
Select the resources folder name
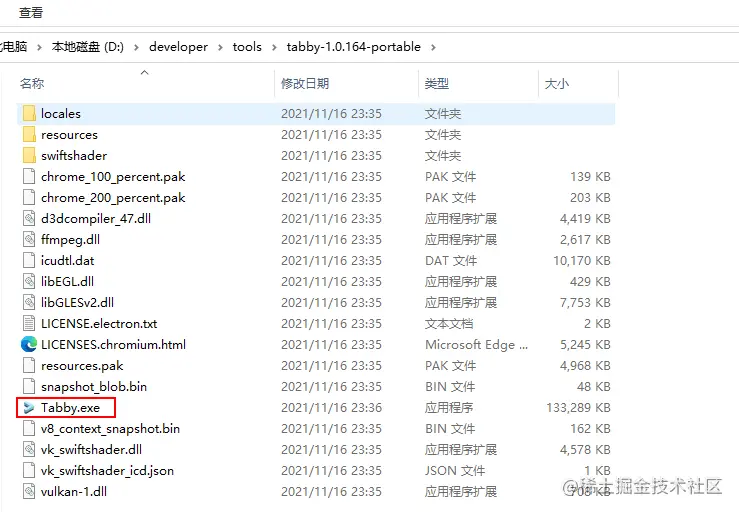click(69, 135)
